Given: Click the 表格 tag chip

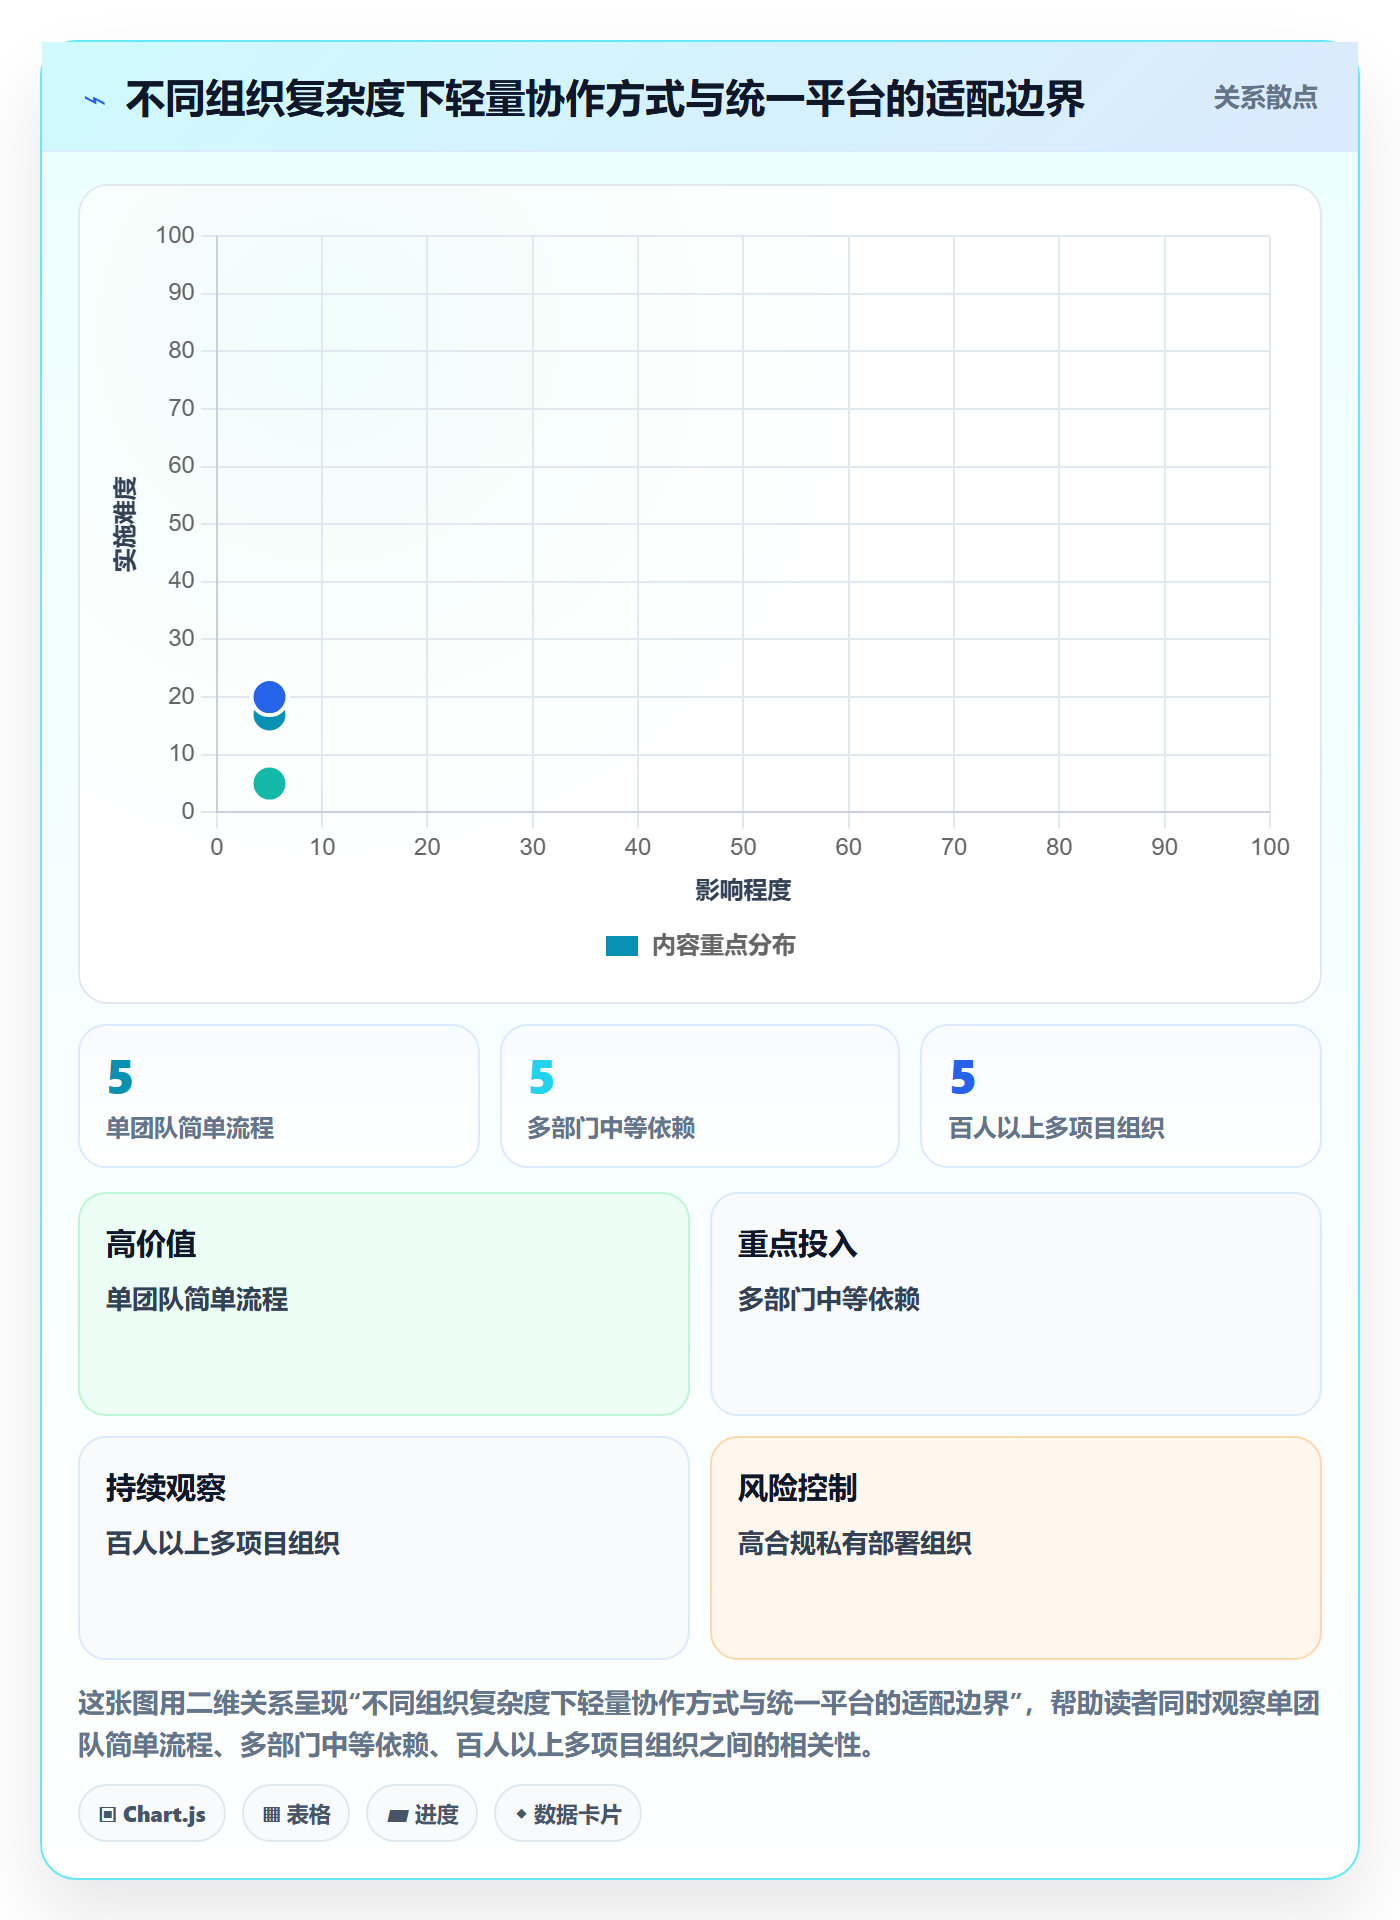Looking at the screenshot, I should [x=296, y=1814].
